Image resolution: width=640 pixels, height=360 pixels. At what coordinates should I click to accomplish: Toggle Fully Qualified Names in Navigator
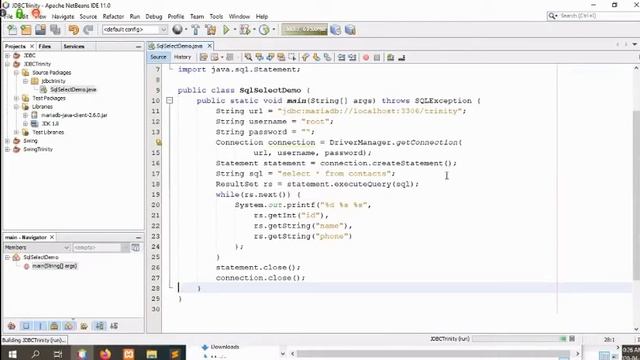tap(84, 326)
